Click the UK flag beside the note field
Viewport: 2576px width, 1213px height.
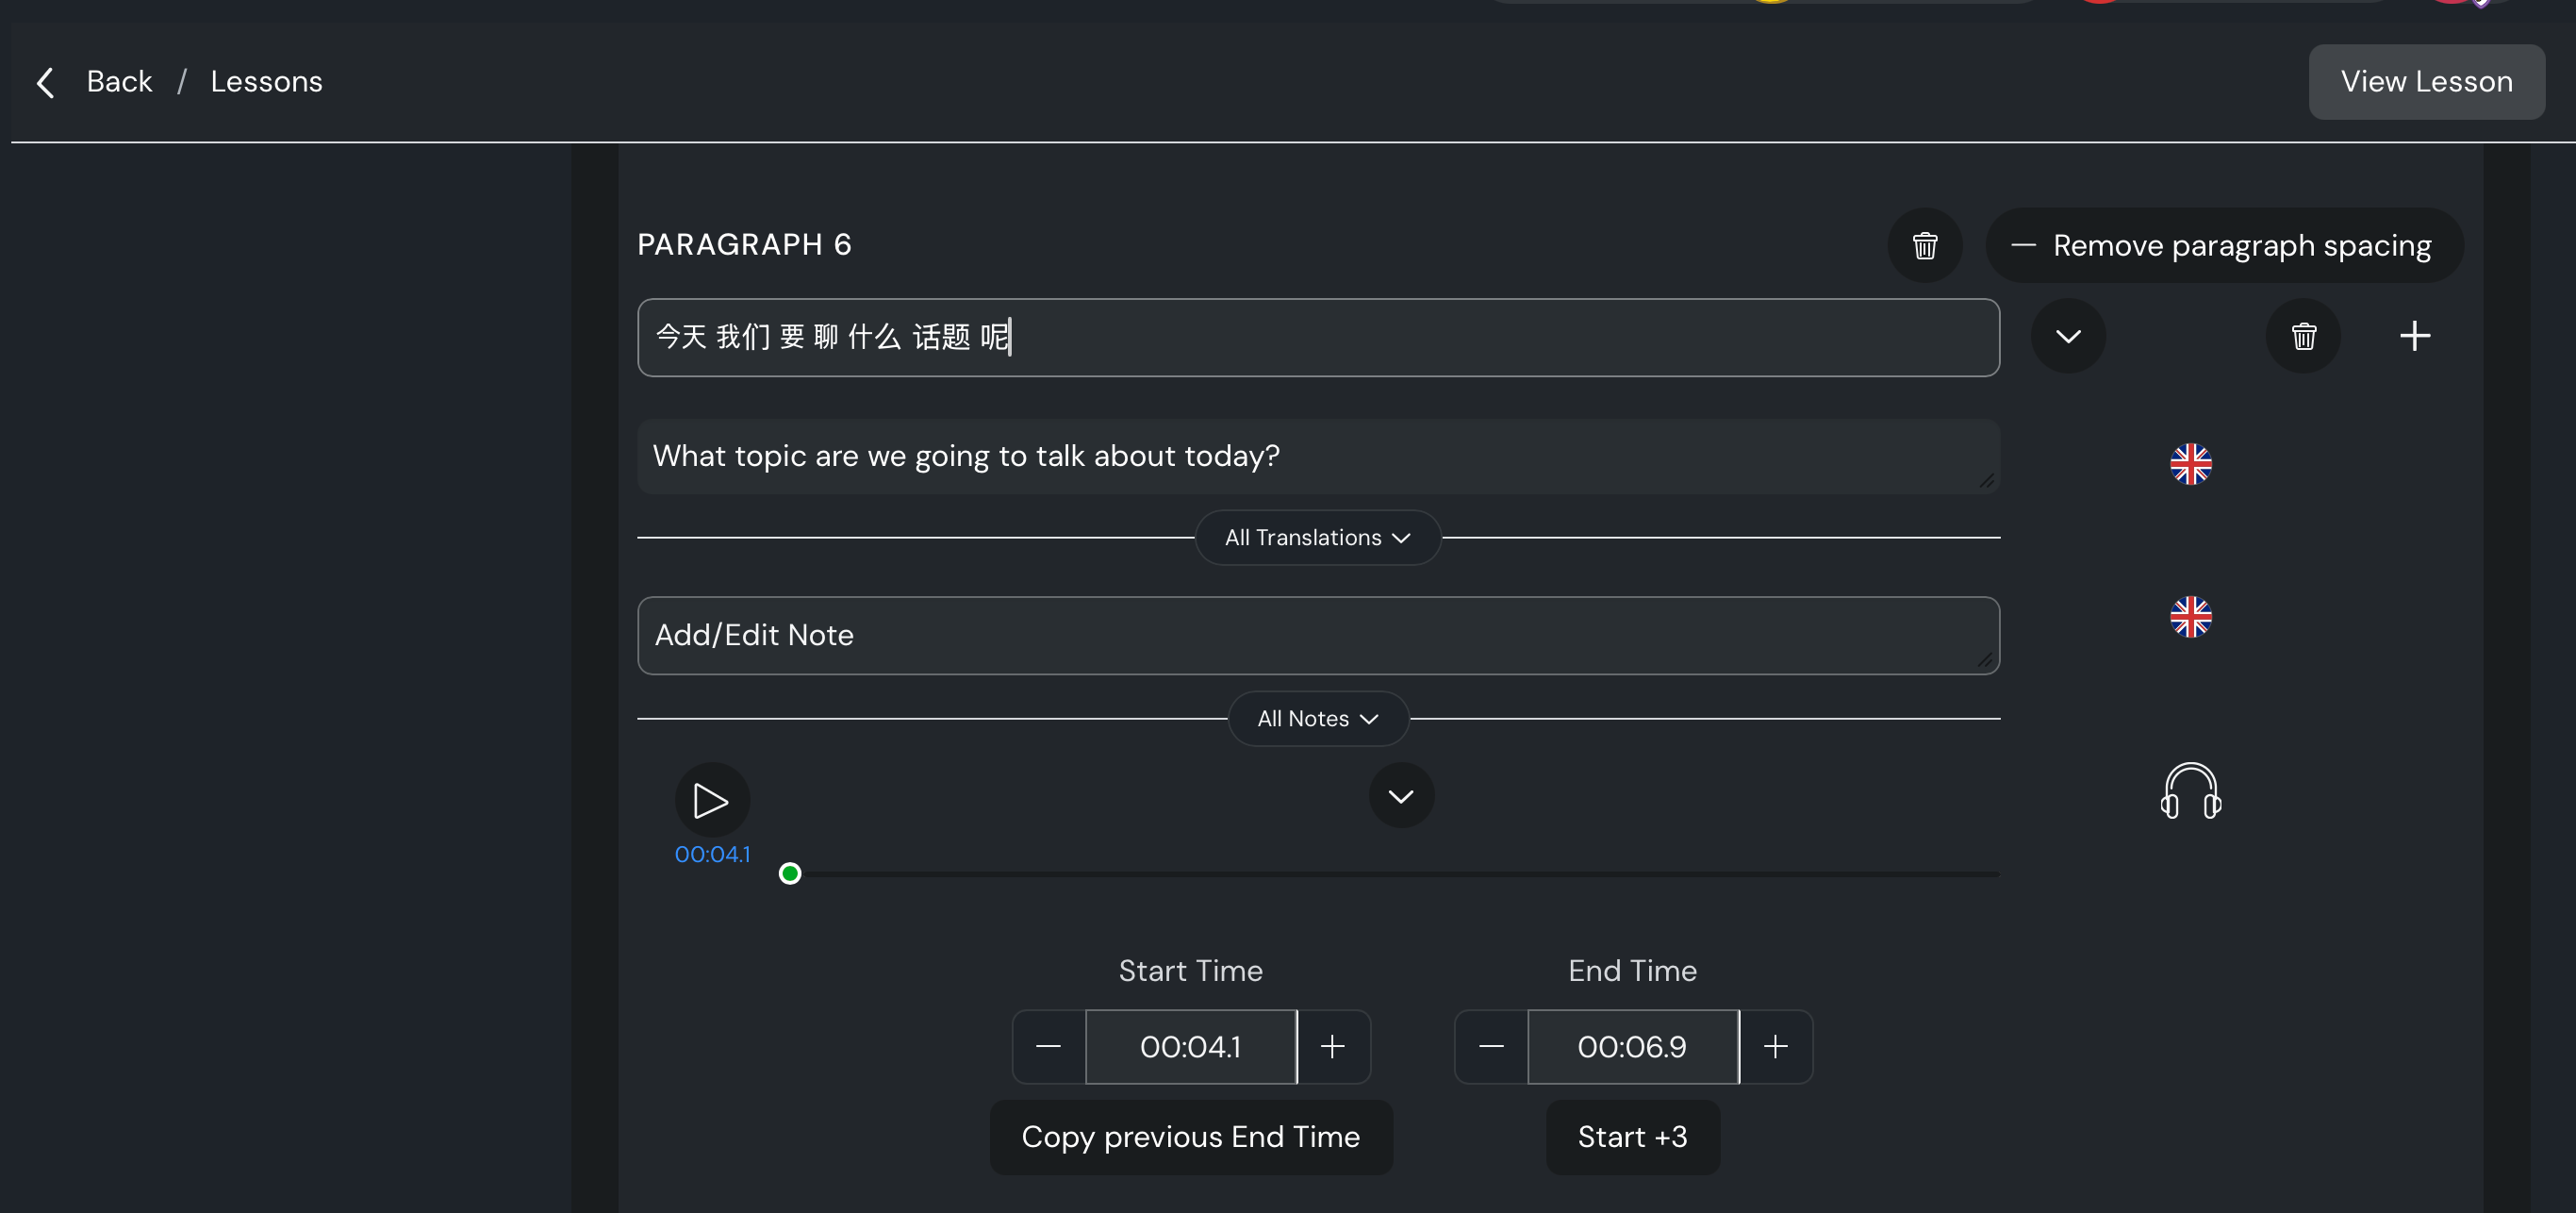(2190, 617)
